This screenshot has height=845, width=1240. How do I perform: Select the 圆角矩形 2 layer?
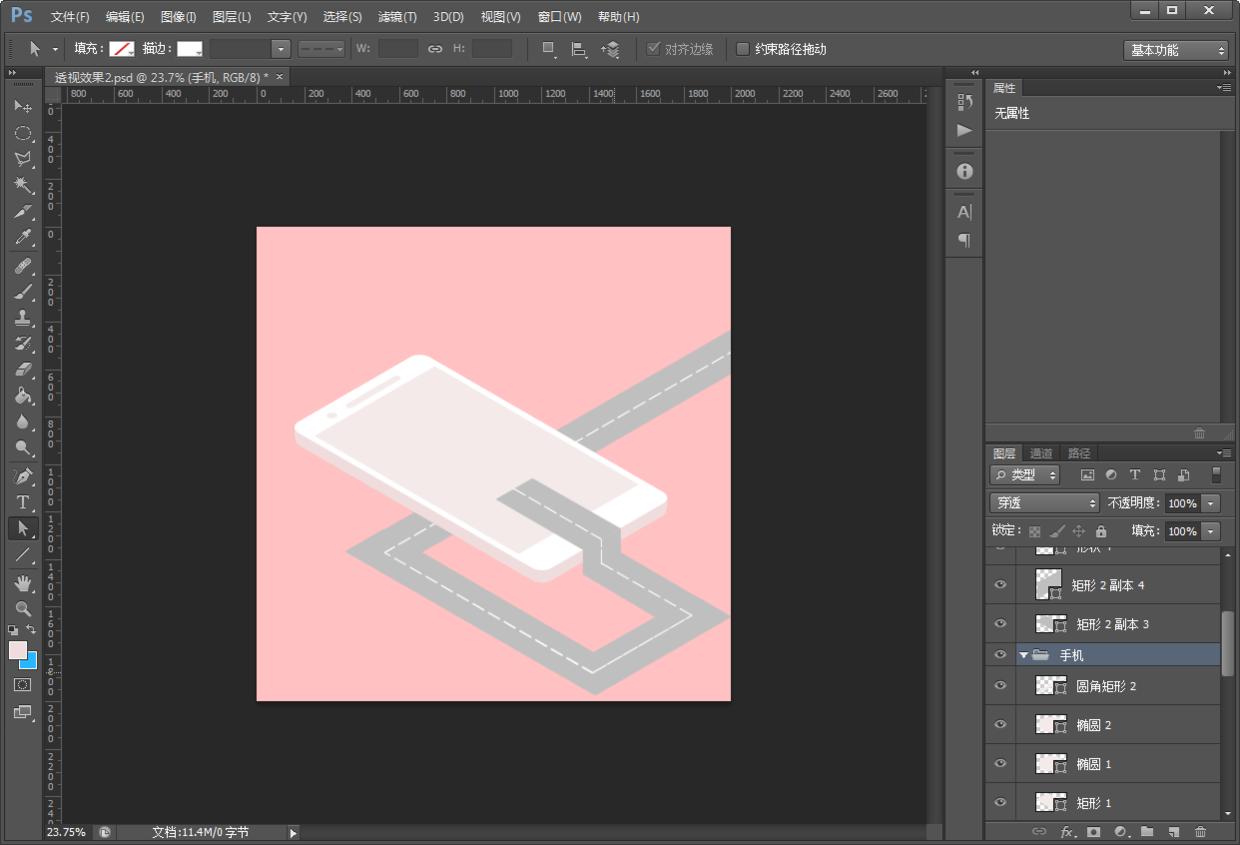[1106, 686]
